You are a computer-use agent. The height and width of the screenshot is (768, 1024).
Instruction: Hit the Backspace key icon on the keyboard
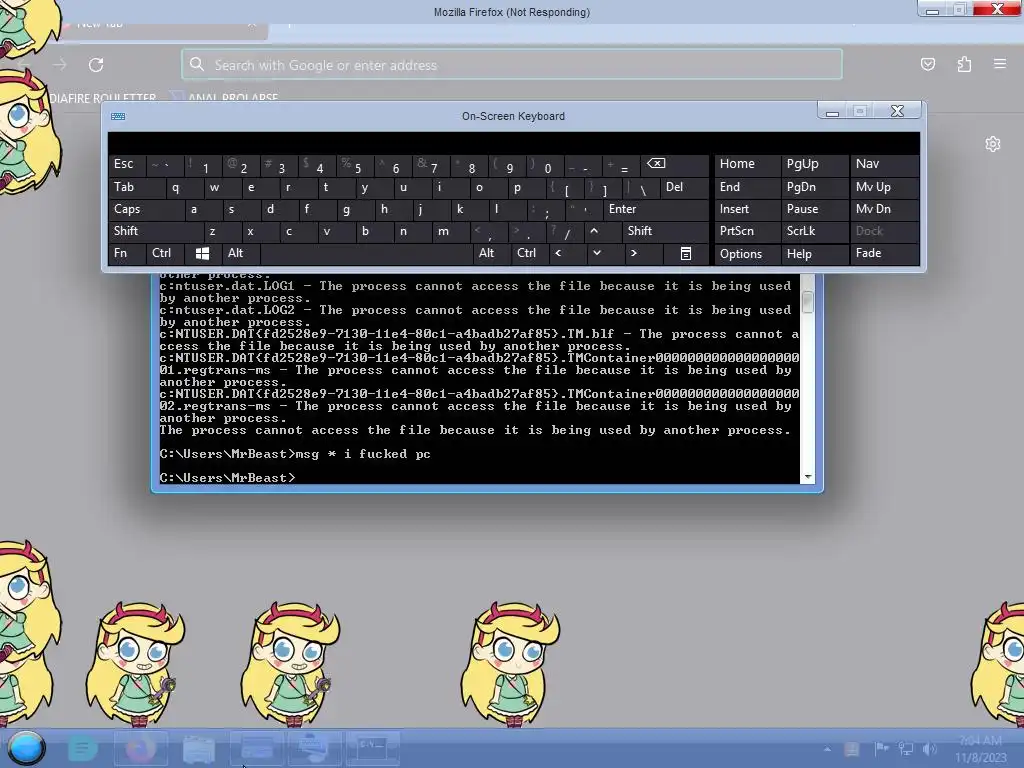[675, 164]
